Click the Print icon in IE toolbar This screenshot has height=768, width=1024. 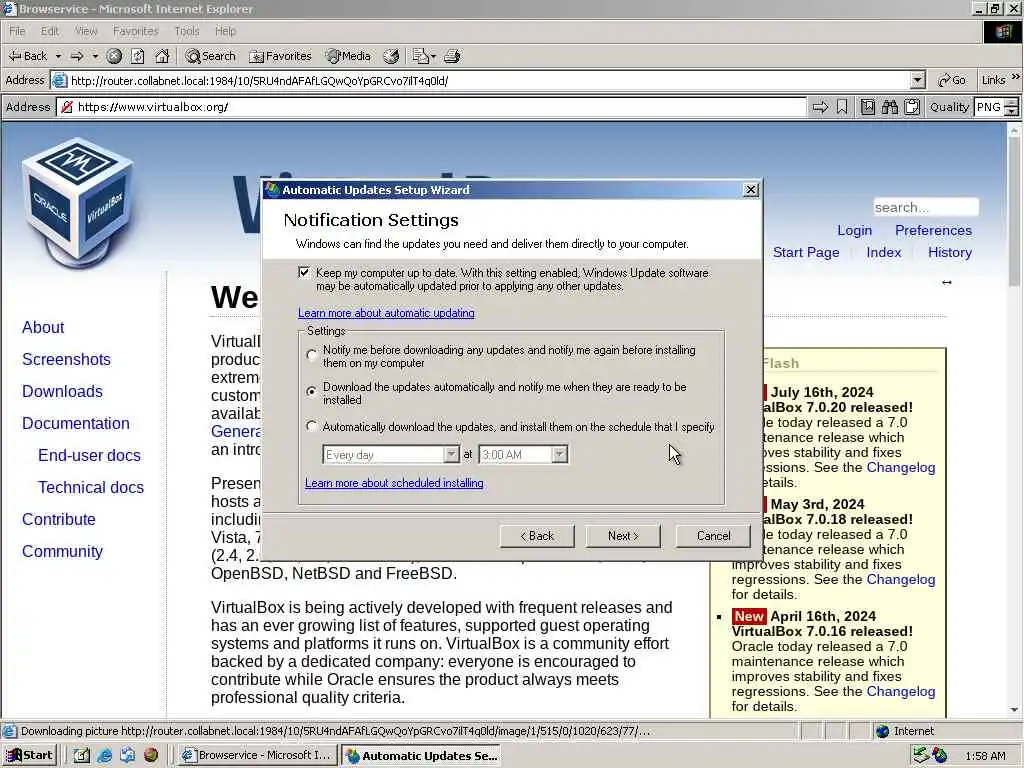pyautogui.click(x=453, y=56)
